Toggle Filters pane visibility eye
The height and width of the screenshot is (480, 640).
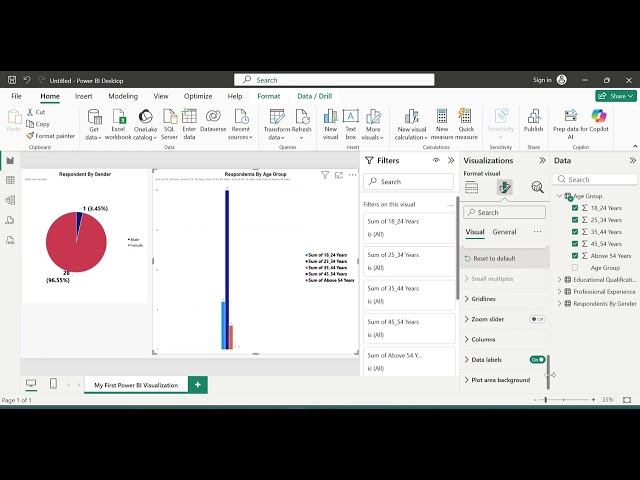pos(436,160)
